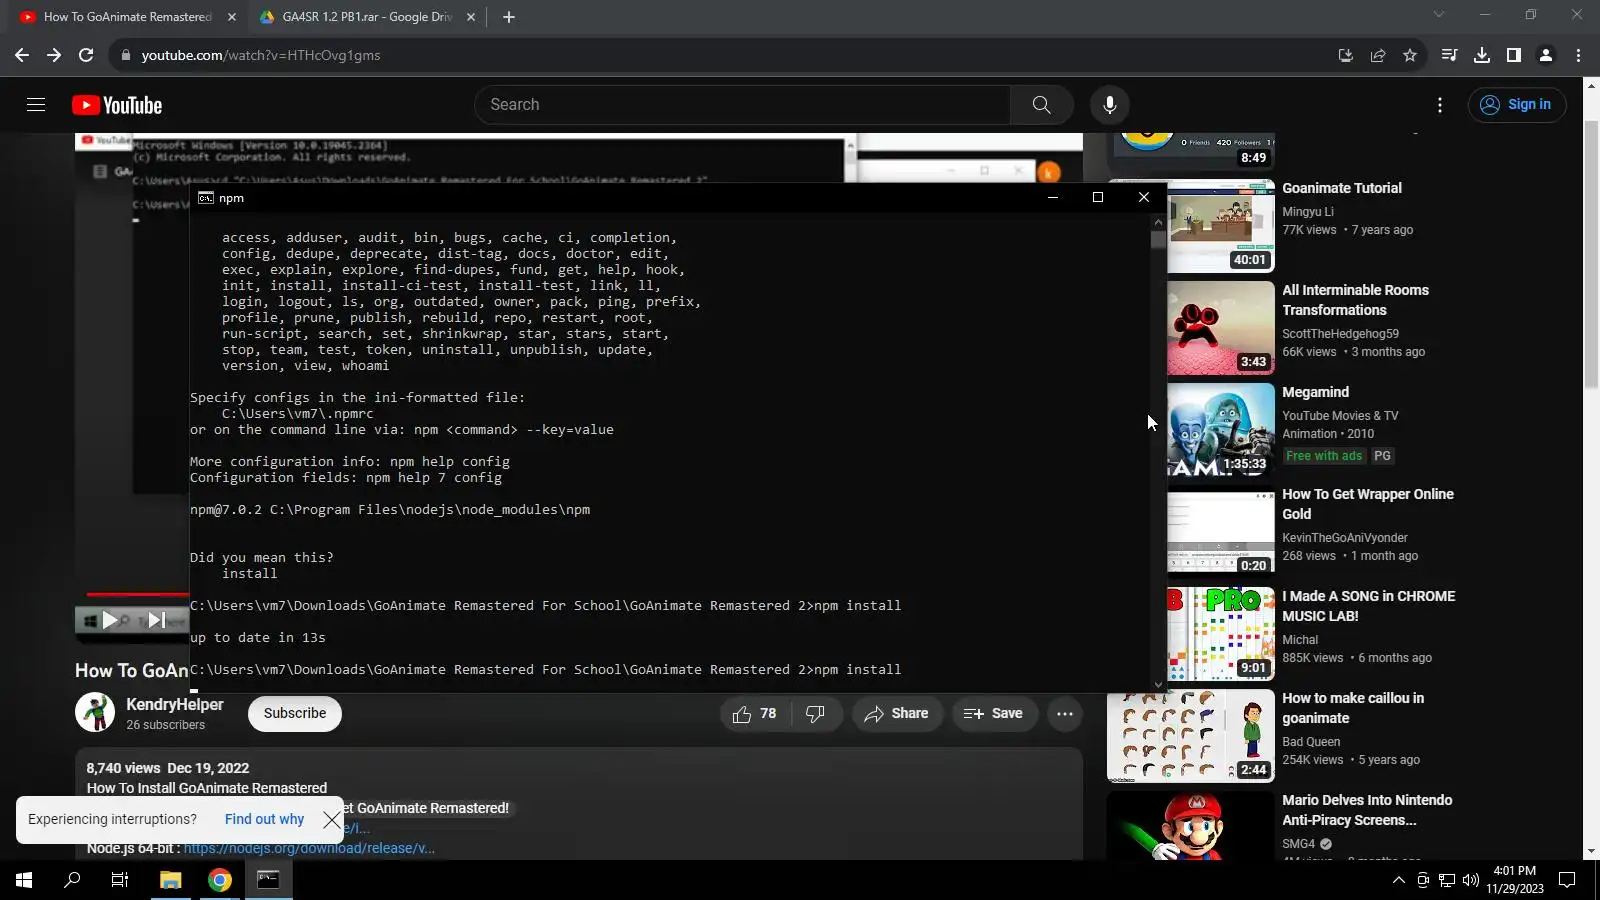The height and width of the screenshot is (900, 1600).
Task: Open YouTube settings three-dot menu
Action: click(1440, 105)
